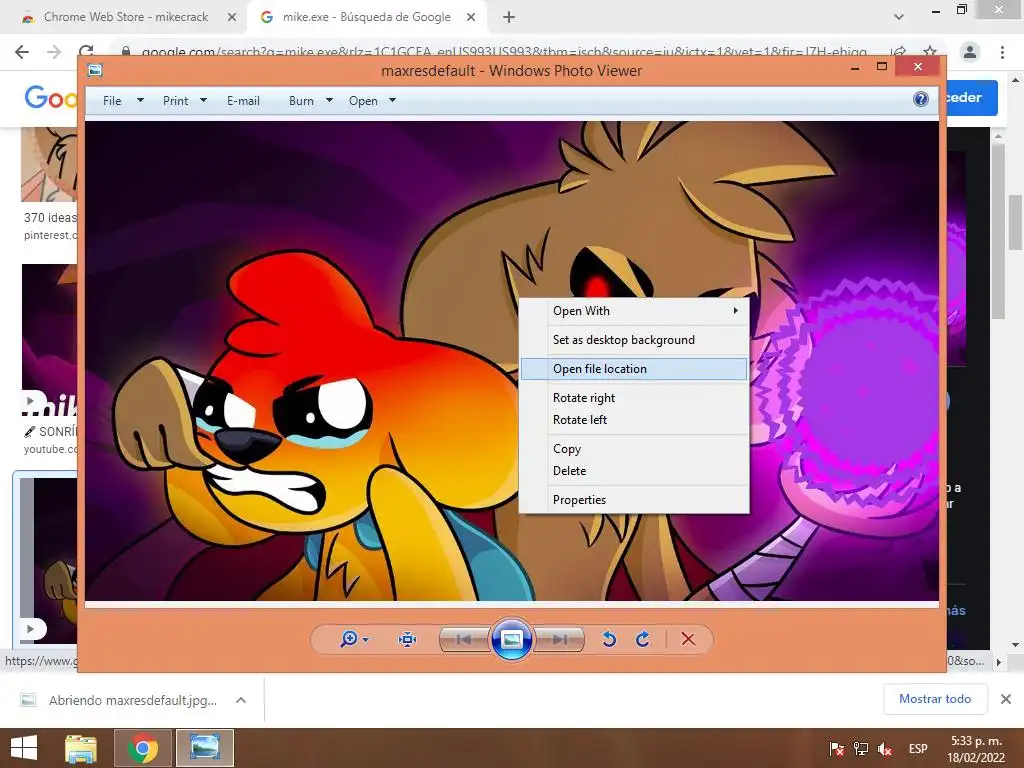
Task: Click E-mail in the toolbar
Action: (244, 101)
